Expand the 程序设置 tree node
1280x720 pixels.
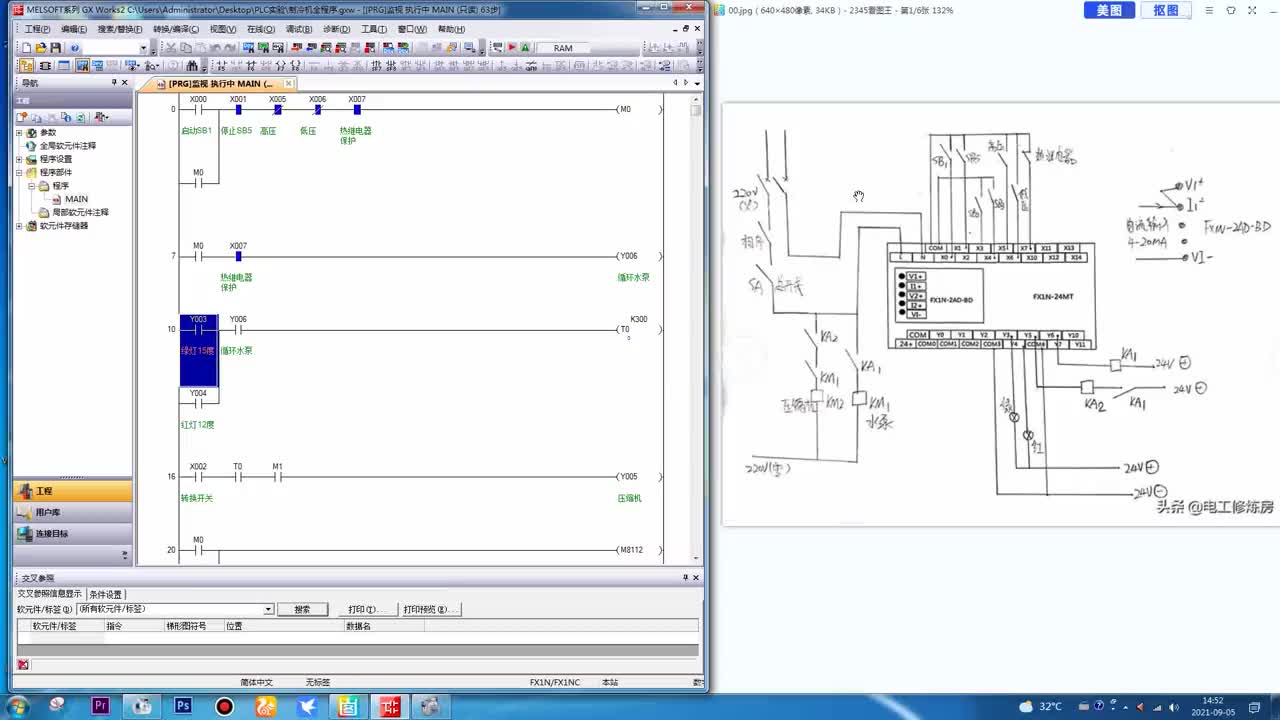tap(19, 159)
